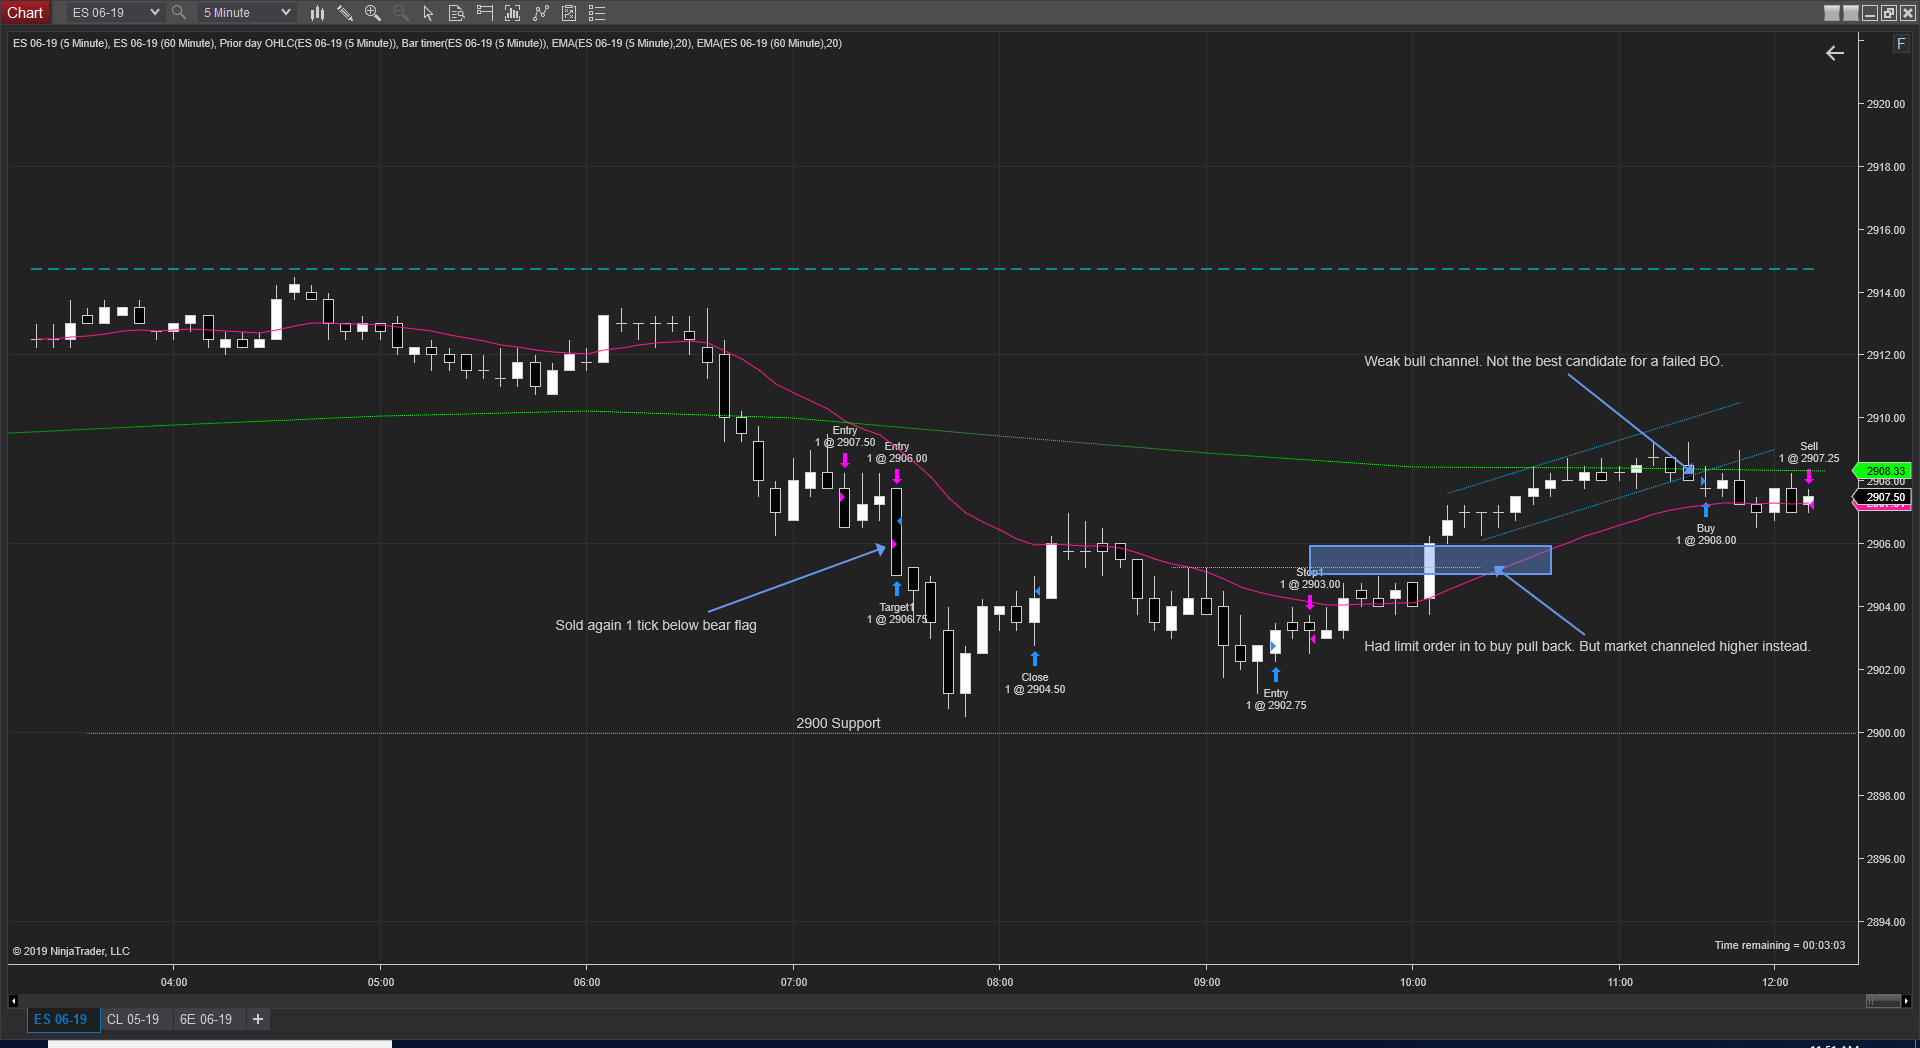This screenshot has height=1048, width=1920.
Task: Select the pointer cursor tool
Action: [x=429, y=13]
